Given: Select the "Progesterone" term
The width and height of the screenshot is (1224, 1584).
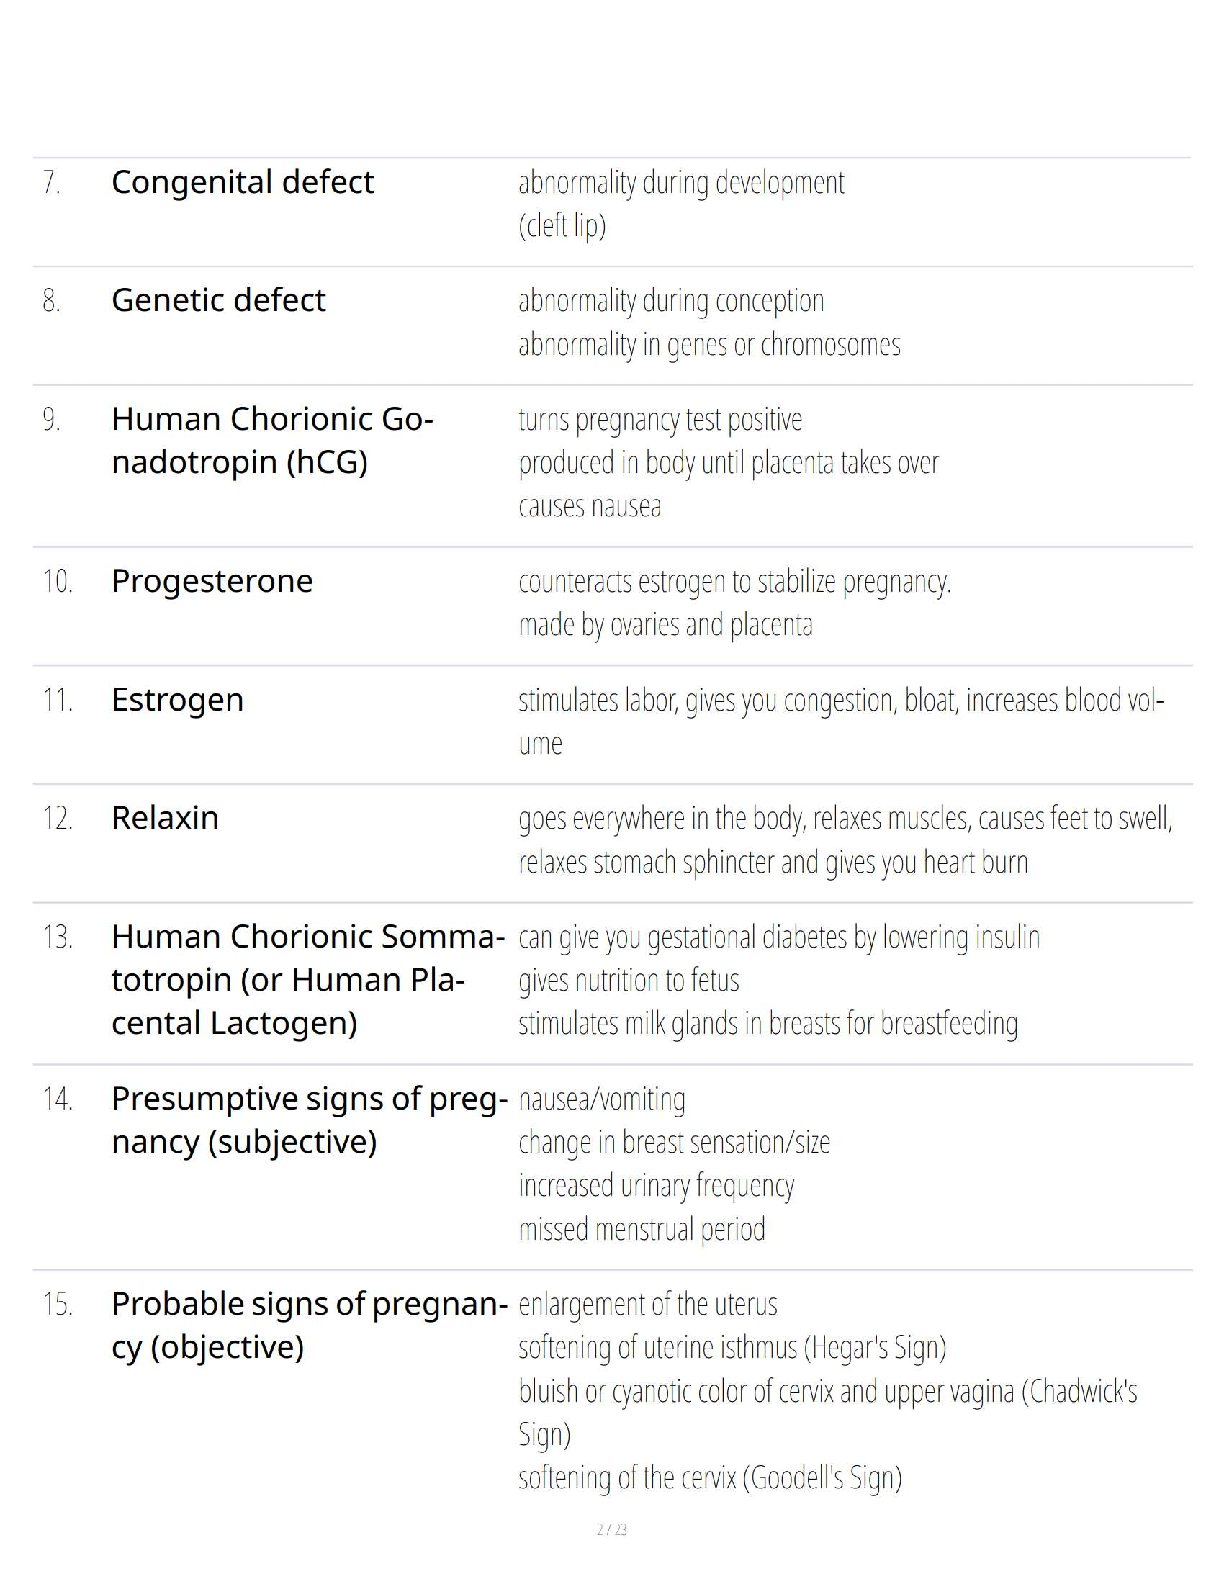Looking at the screenshot, I should coord(212,581).
